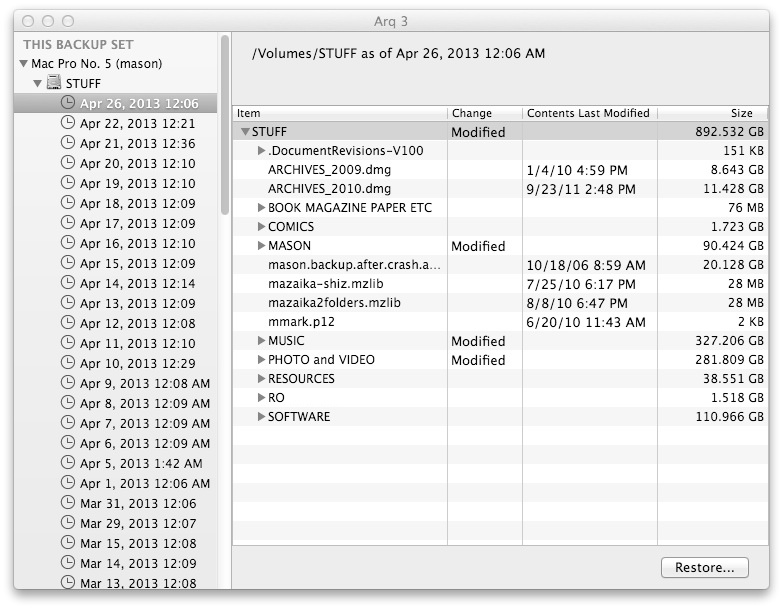Click the sidebar vertical scrollbar

pyautogui.click(x=225, y=125)
